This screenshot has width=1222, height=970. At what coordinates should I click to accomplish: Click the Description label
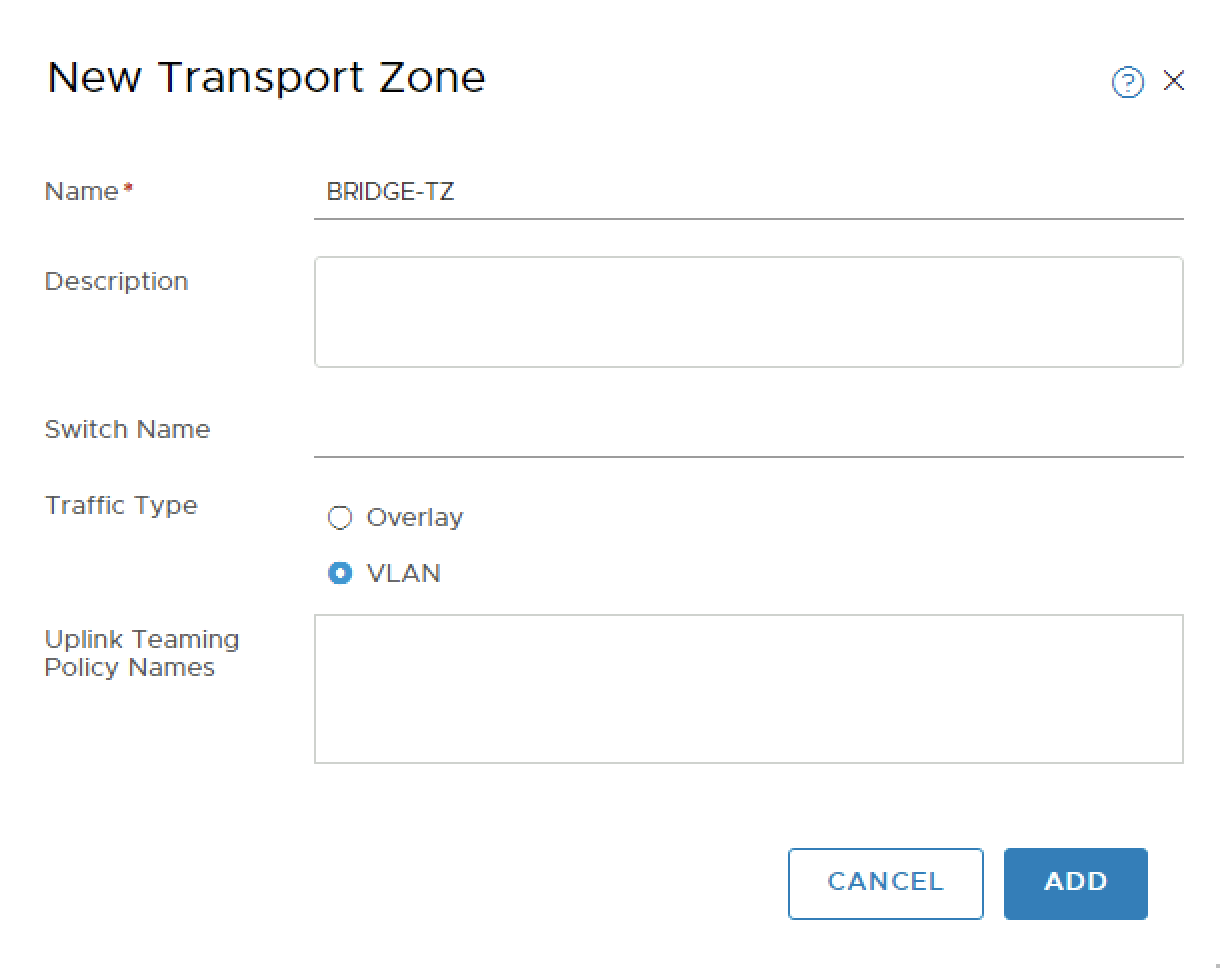(x=116, y=282)
